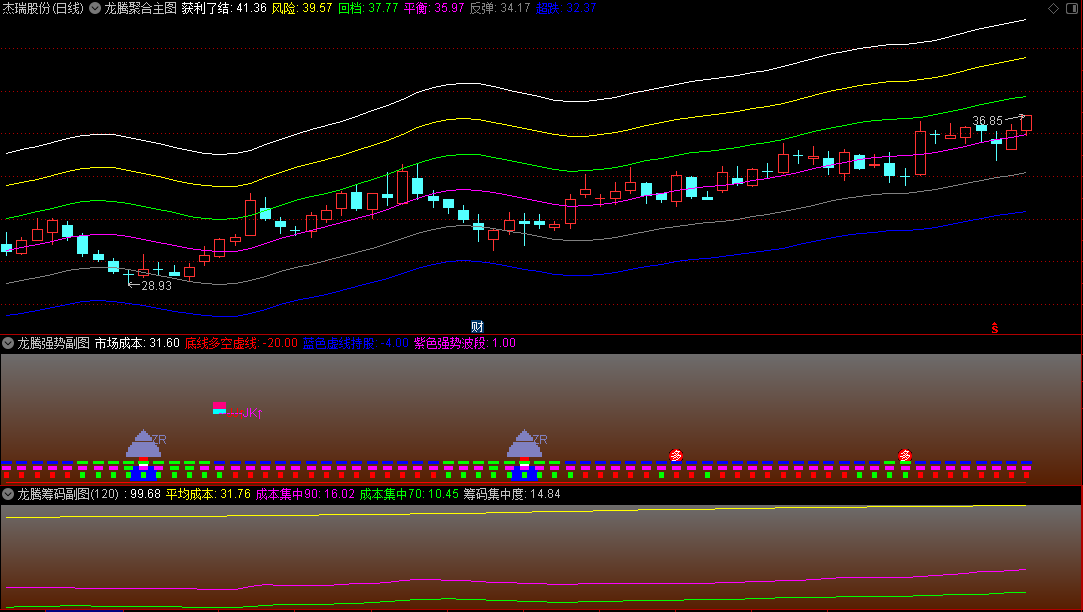Click the left red 多 circle marker
This screenshot has width=1083, height=612.
click(x=676, y=455)
